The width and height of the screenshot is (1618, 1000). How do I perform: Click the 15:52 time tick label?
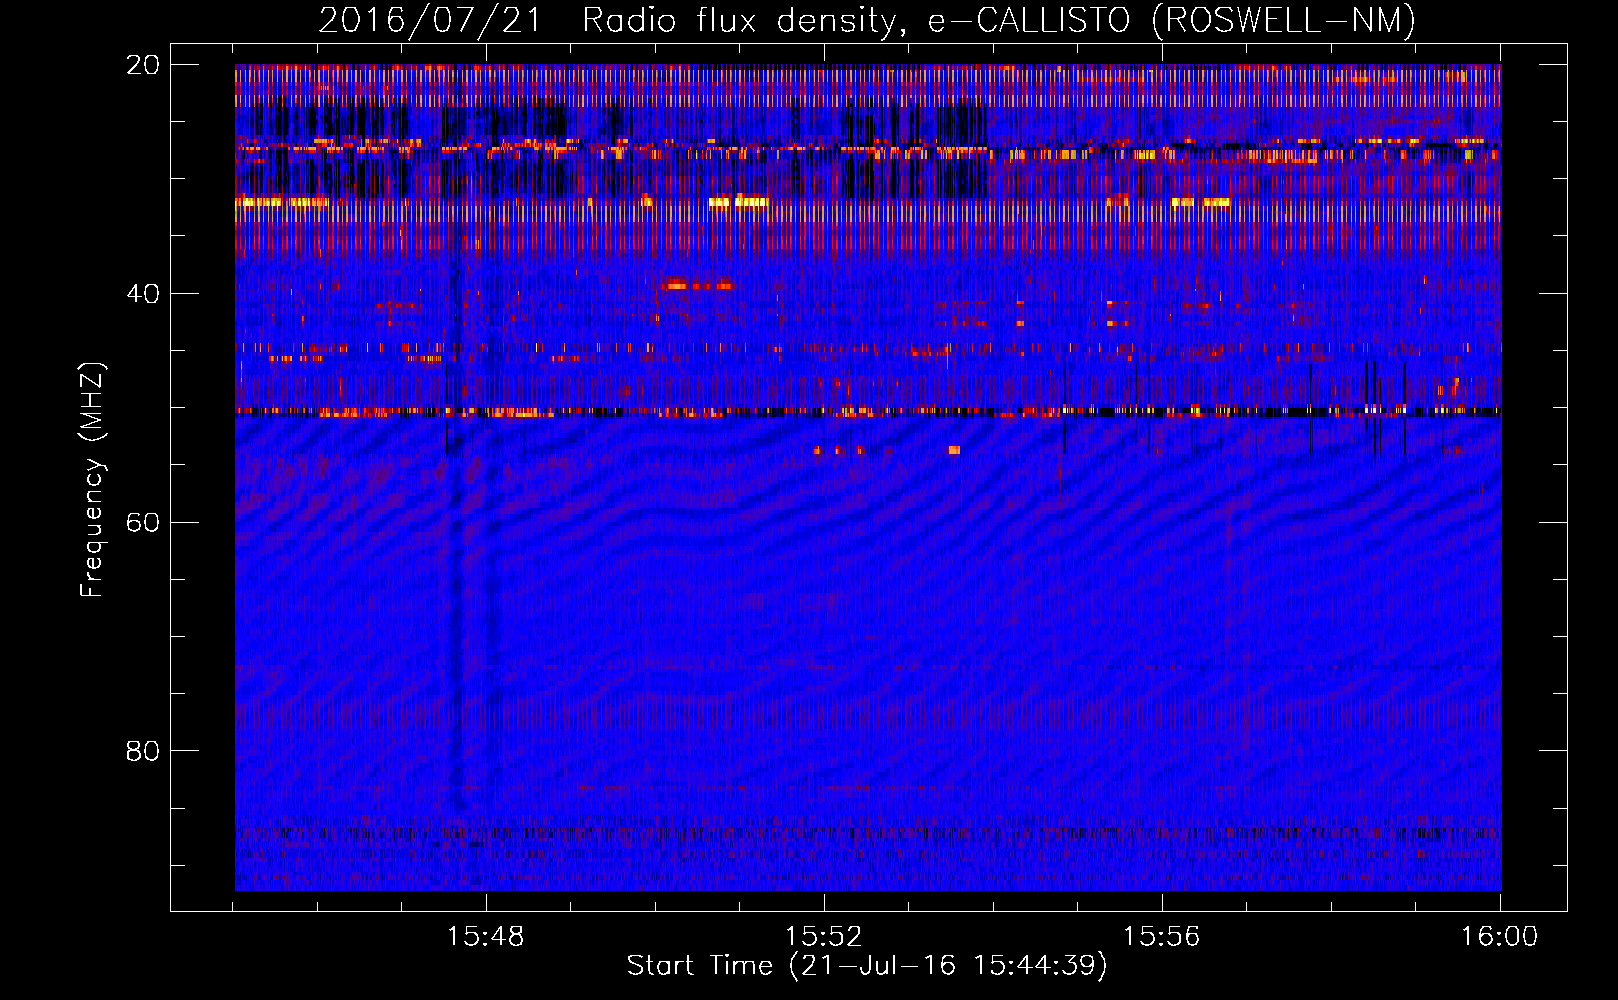[823, 937]
